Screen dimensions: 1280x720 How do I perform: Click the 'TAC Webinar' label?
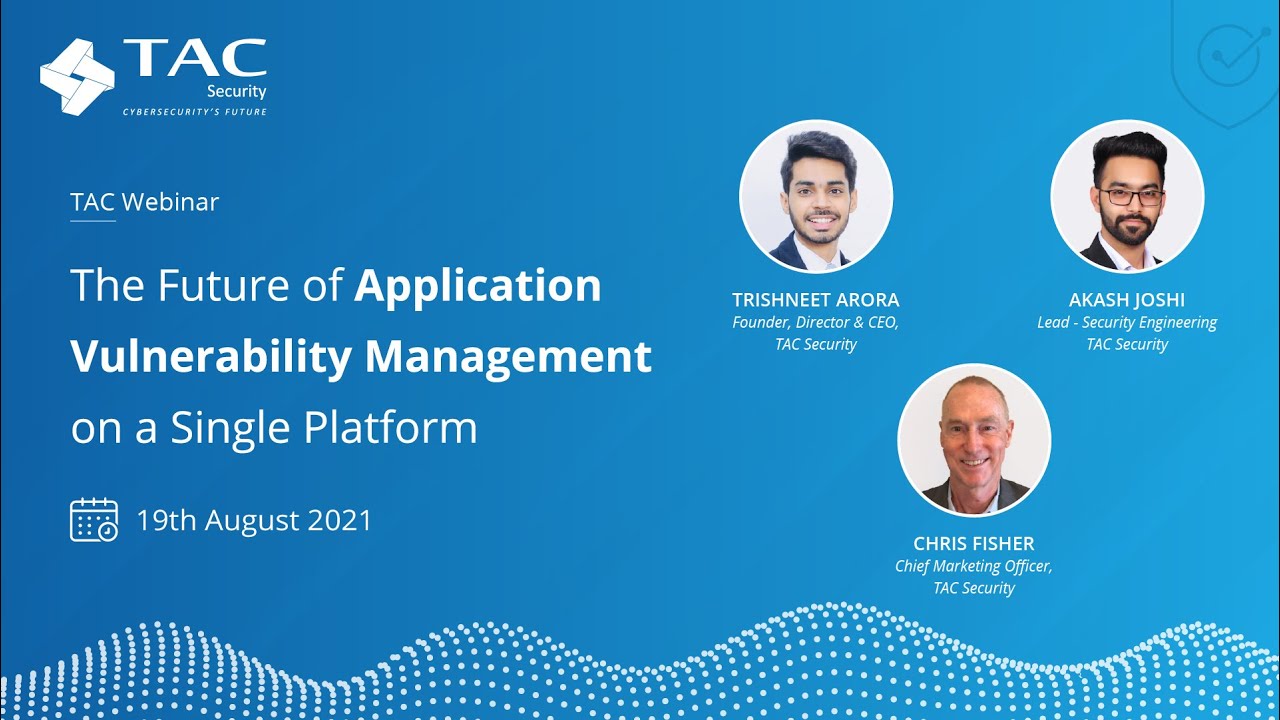[145, 201]
